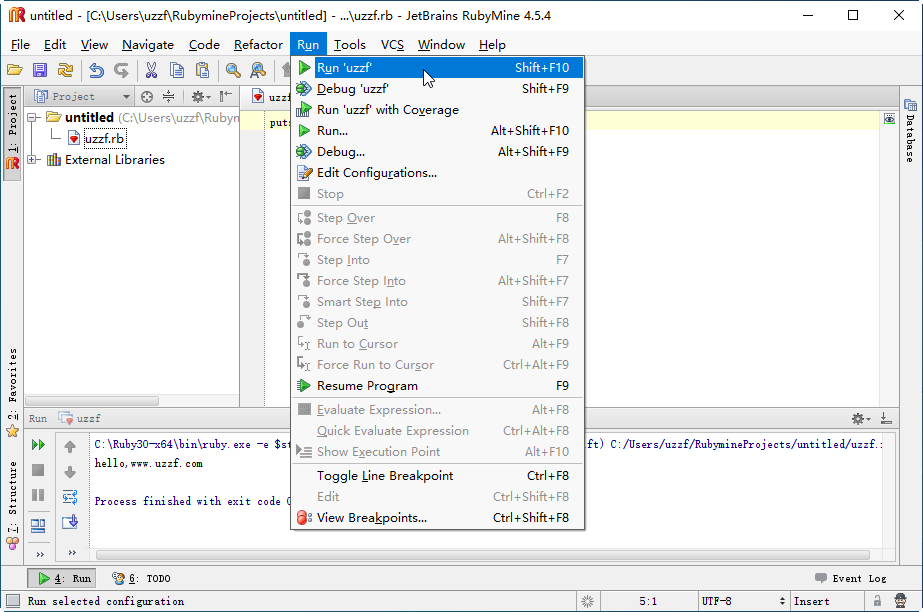This screenshot has height=612, width=923.
Task: Expand more Run panel actions chevron on left
Action: tap(40, 554)
